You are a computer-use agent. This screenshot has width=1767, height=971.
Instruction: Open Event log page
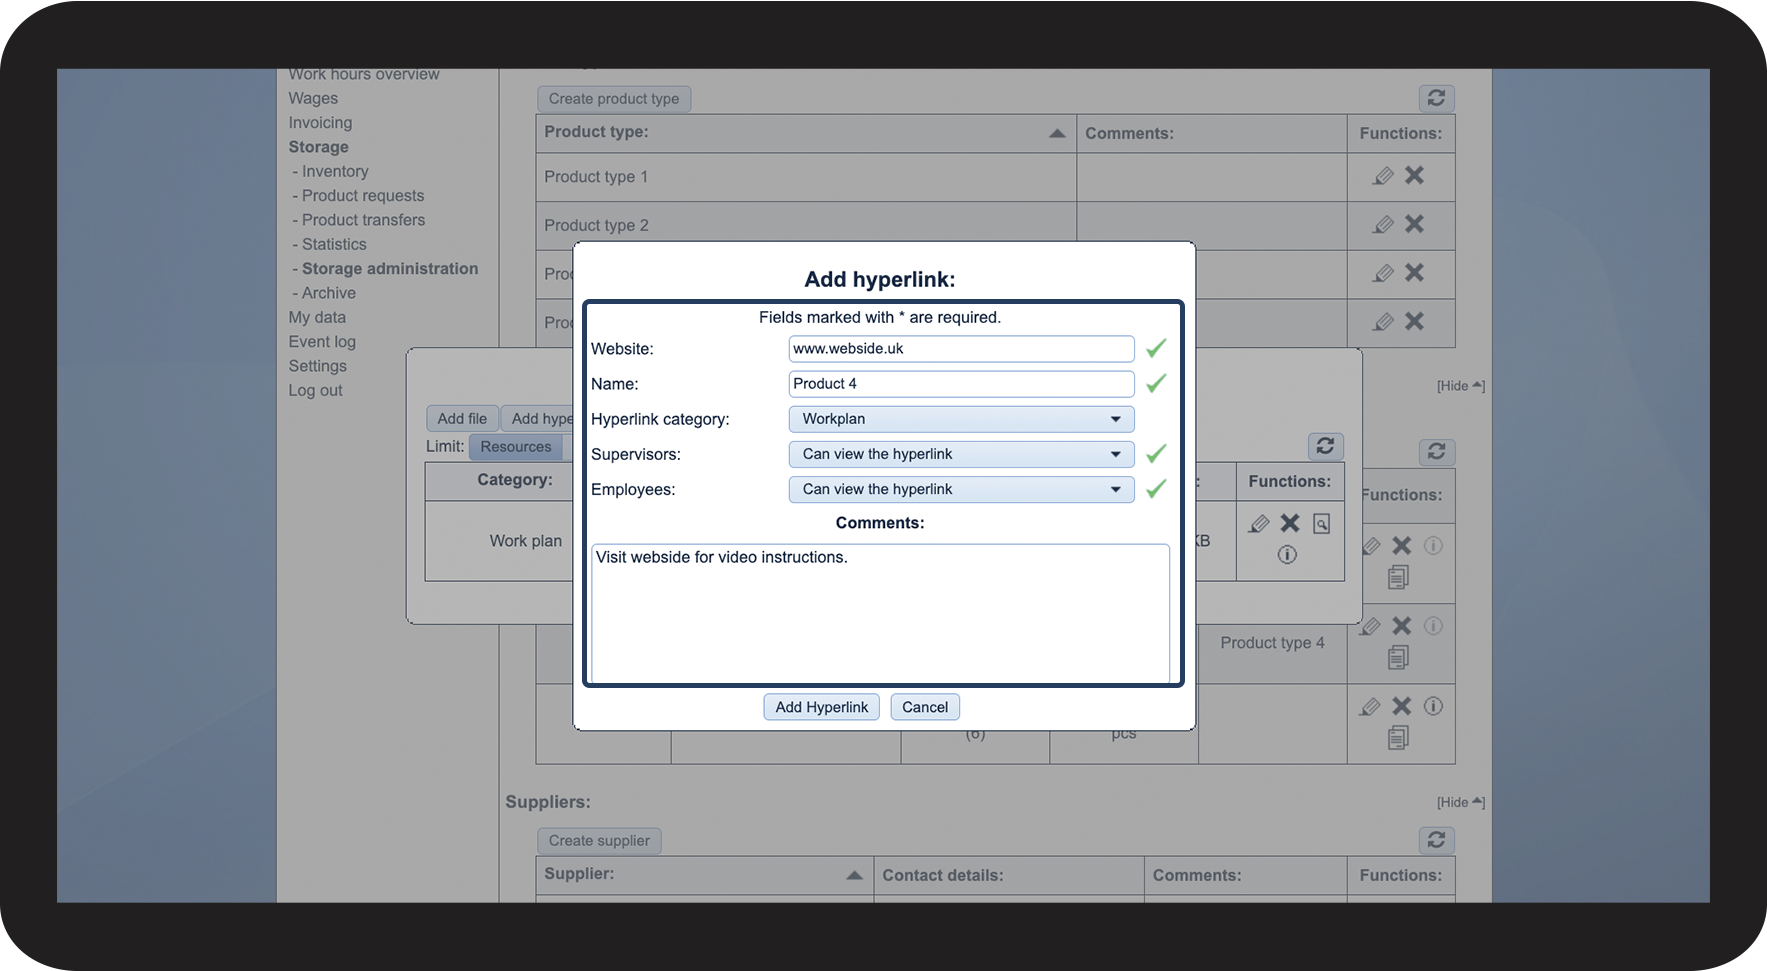322,341
